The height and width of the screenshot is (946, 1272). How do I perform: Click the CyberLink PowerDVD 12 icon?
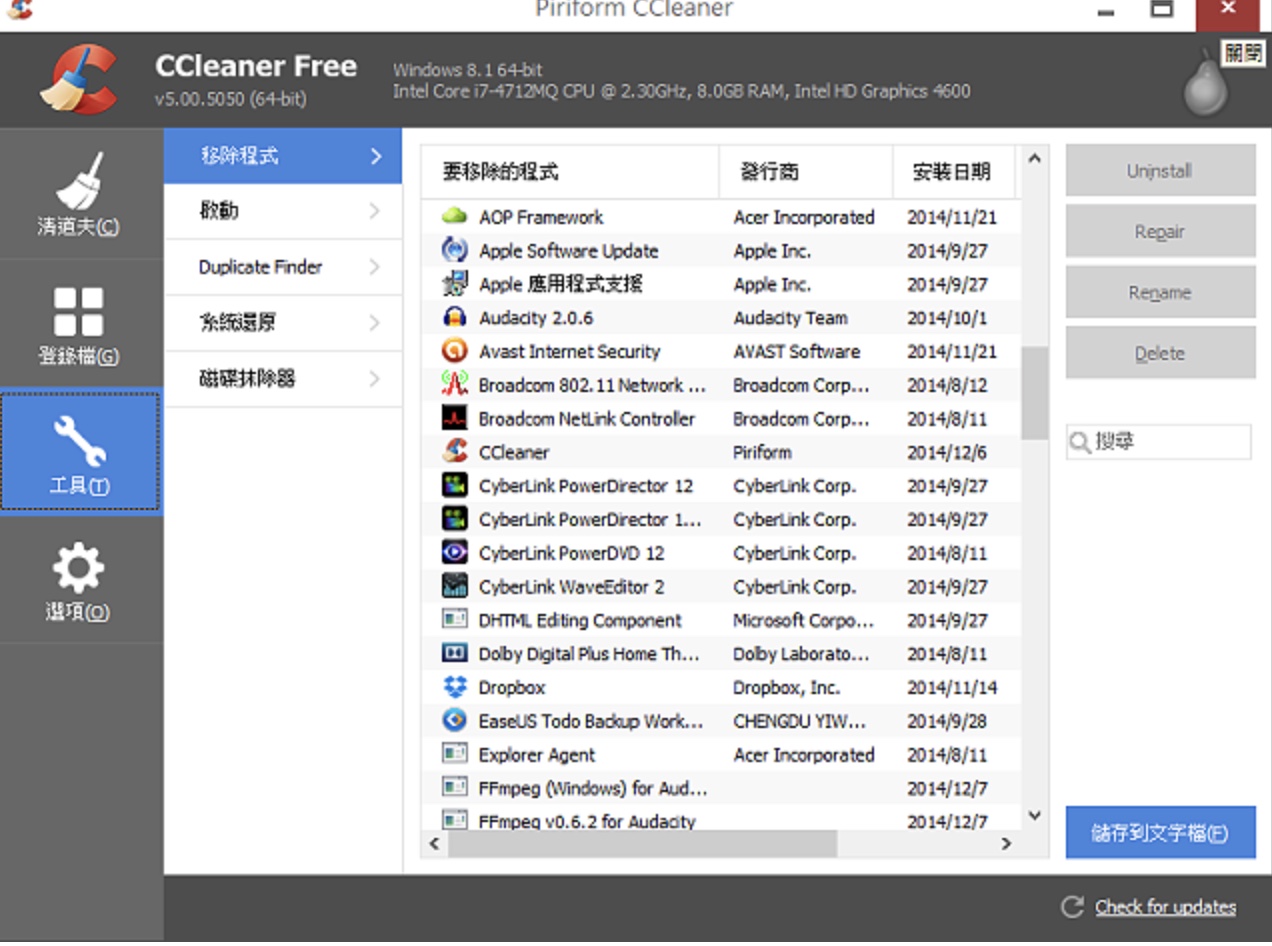tap(455, 552)
